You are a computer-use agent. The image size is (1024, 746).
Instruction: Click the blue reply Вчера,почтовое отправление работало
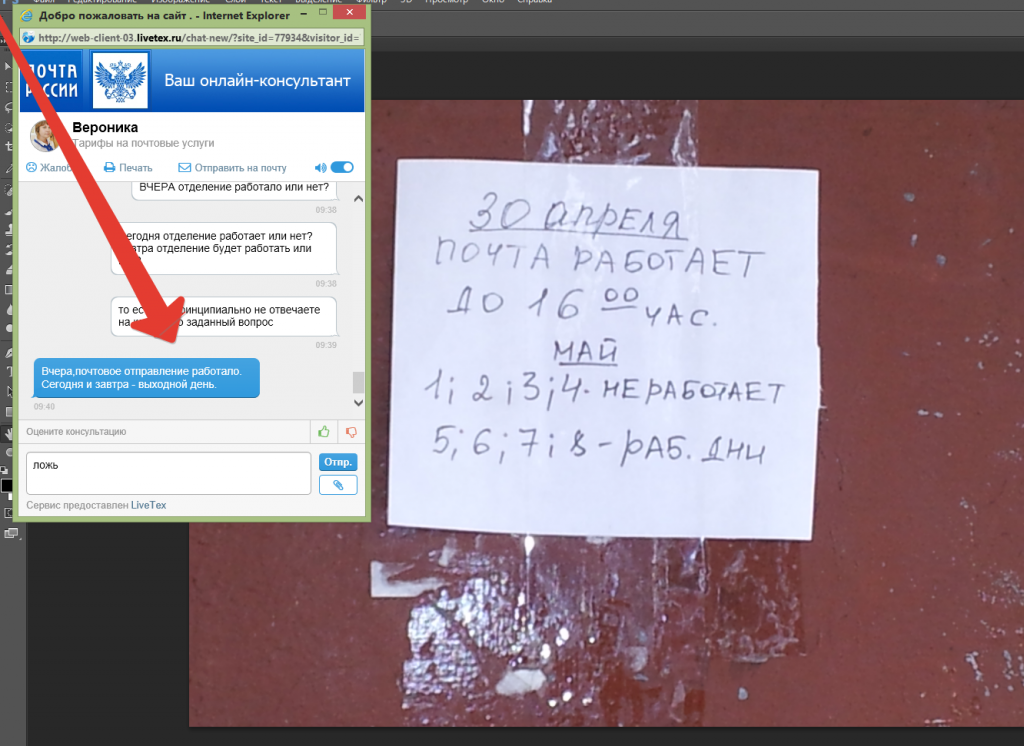tap(146, 378)
